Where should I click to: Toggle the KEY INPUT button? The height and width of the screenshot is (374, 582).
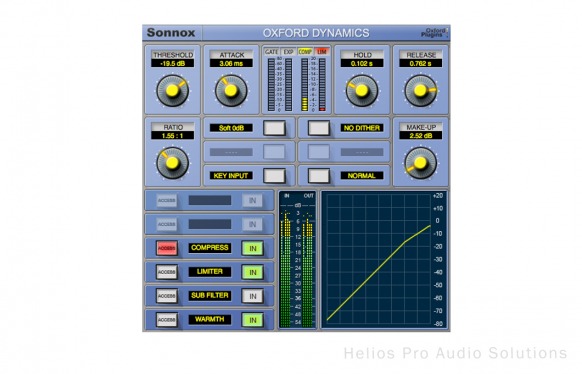(x=274, y=176)
